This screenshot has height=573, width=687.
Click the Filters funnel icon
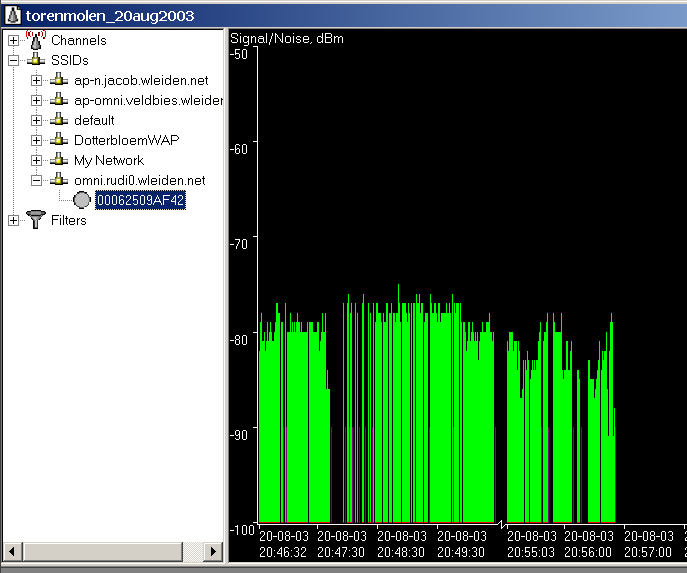[x=36, y=220]
